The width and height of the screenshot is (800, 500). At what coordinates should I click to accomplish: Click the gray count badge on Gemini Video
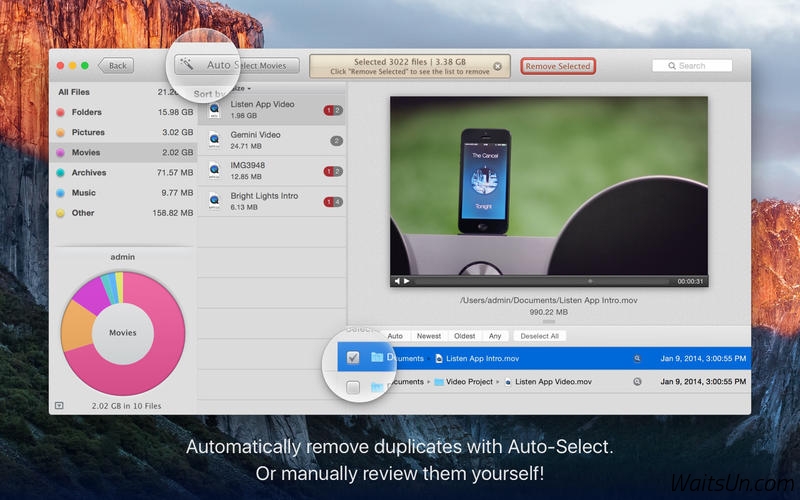pos(336,141)
